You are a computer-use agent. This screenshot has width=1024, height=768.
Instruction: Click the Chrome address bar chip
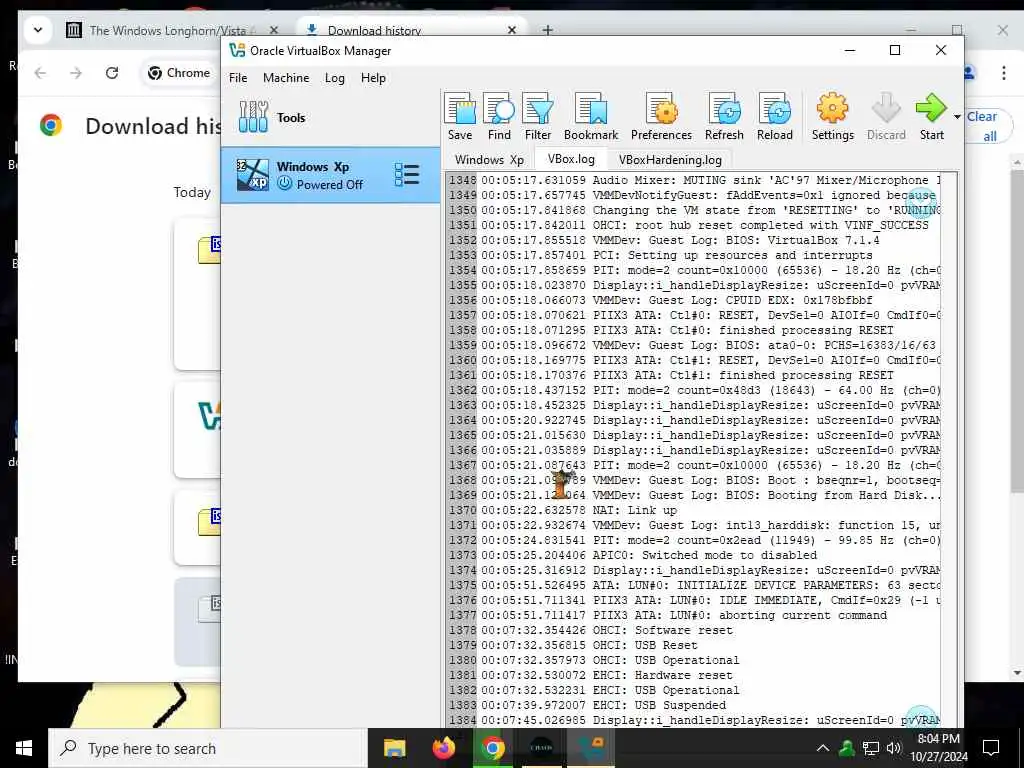[x=180, y=72]
